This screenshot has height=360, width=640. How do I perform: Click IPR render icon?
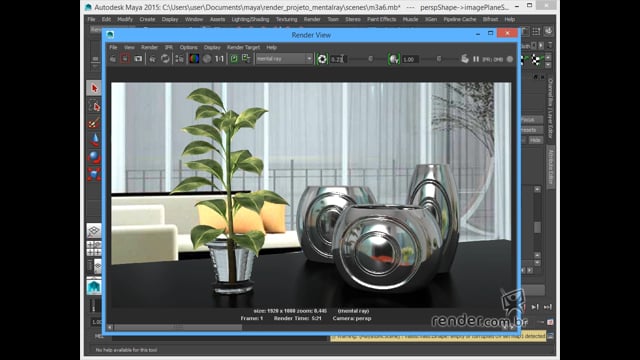(x=152, y=59)
